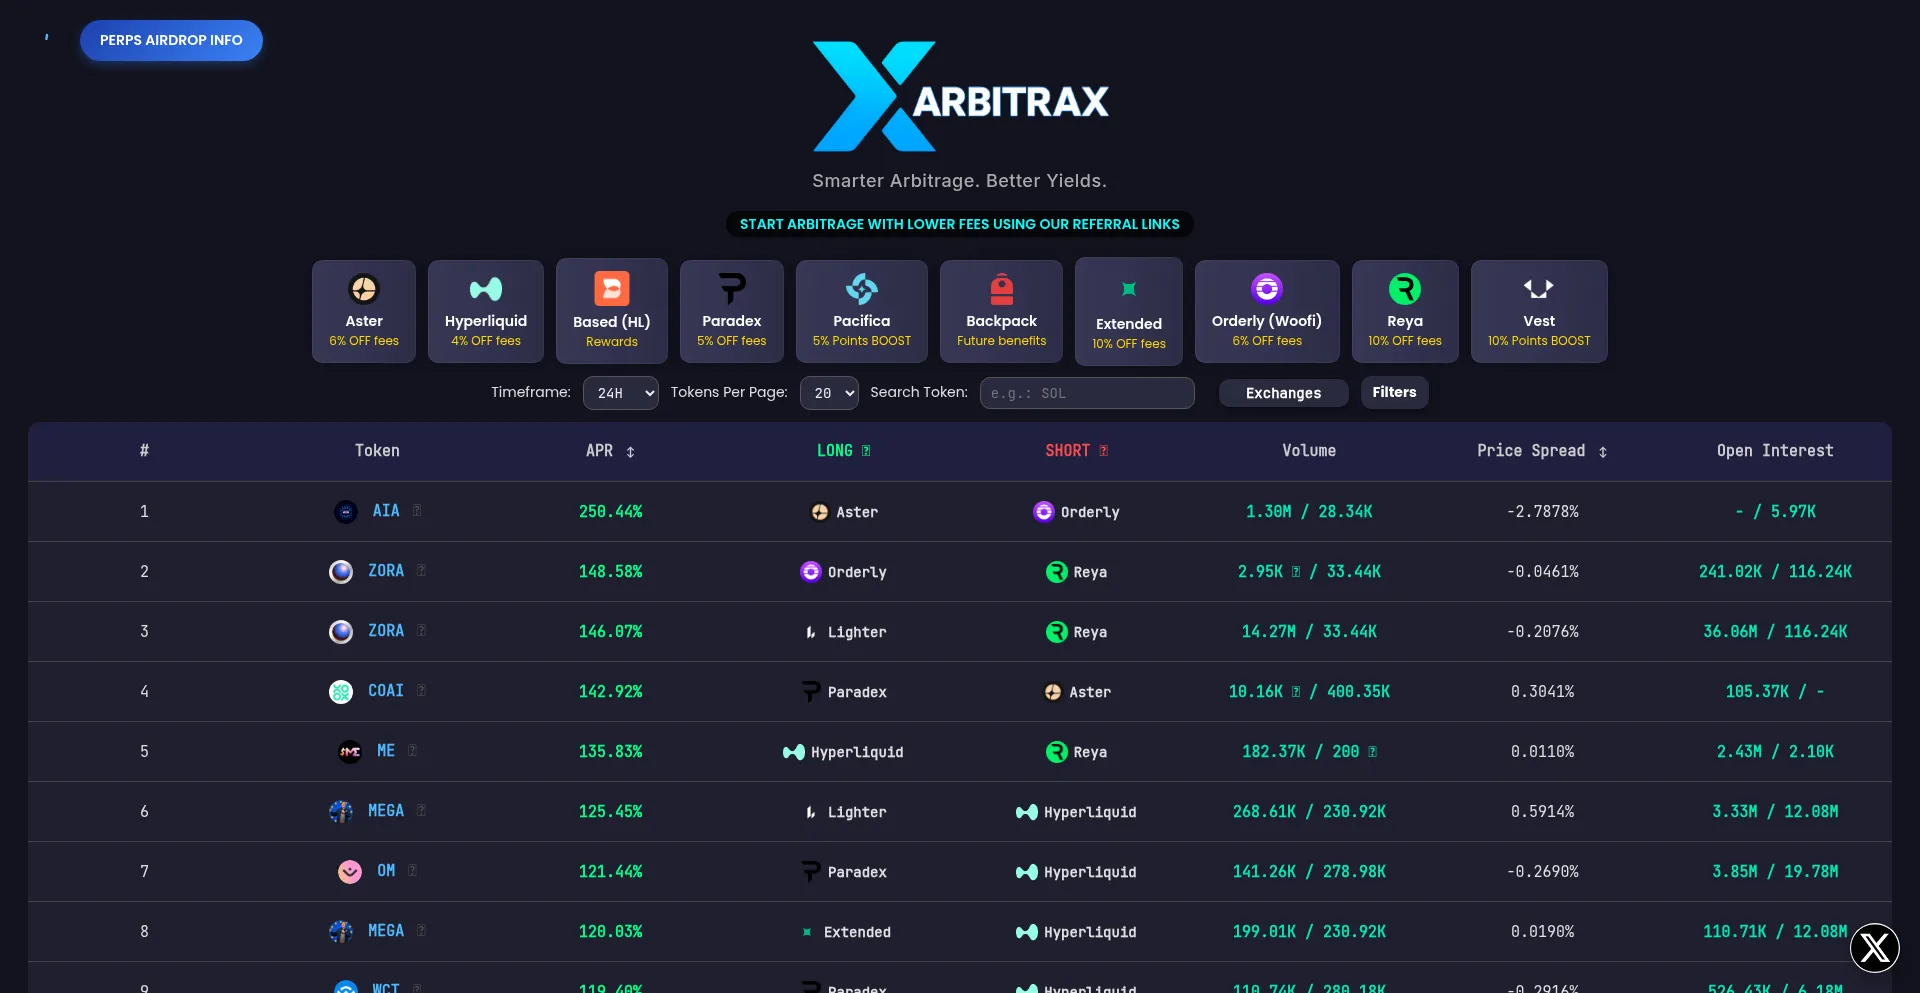
Task: Click the Pacifica points boost card
Action: (861, 312)
